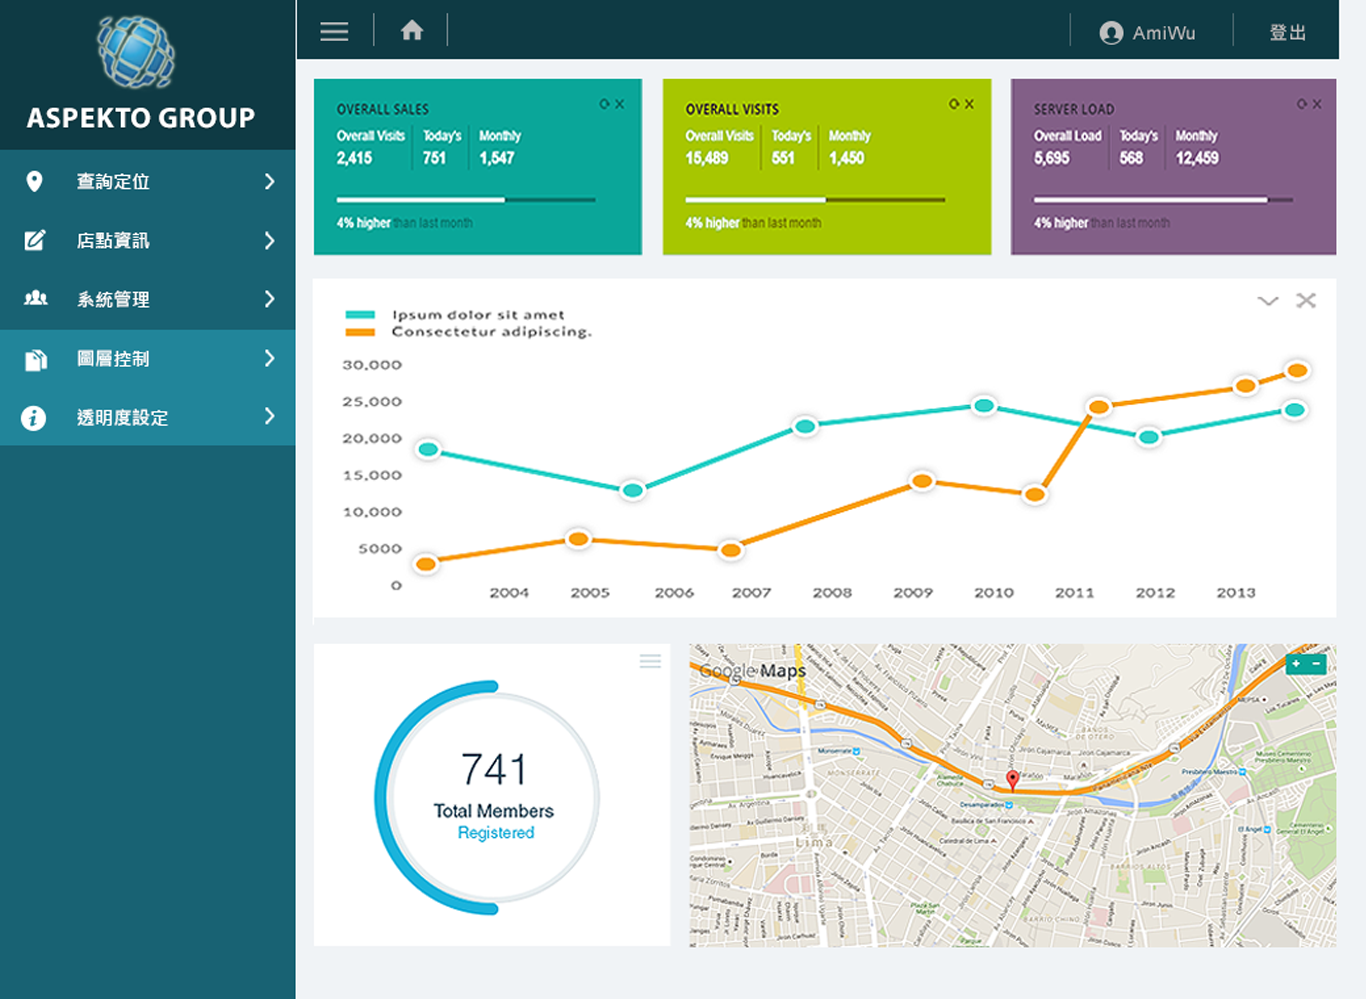The height and width of the screenshot is (999, 1366).
Task: Click the red location pin on the map
Action: click(x=1012, y=780)
